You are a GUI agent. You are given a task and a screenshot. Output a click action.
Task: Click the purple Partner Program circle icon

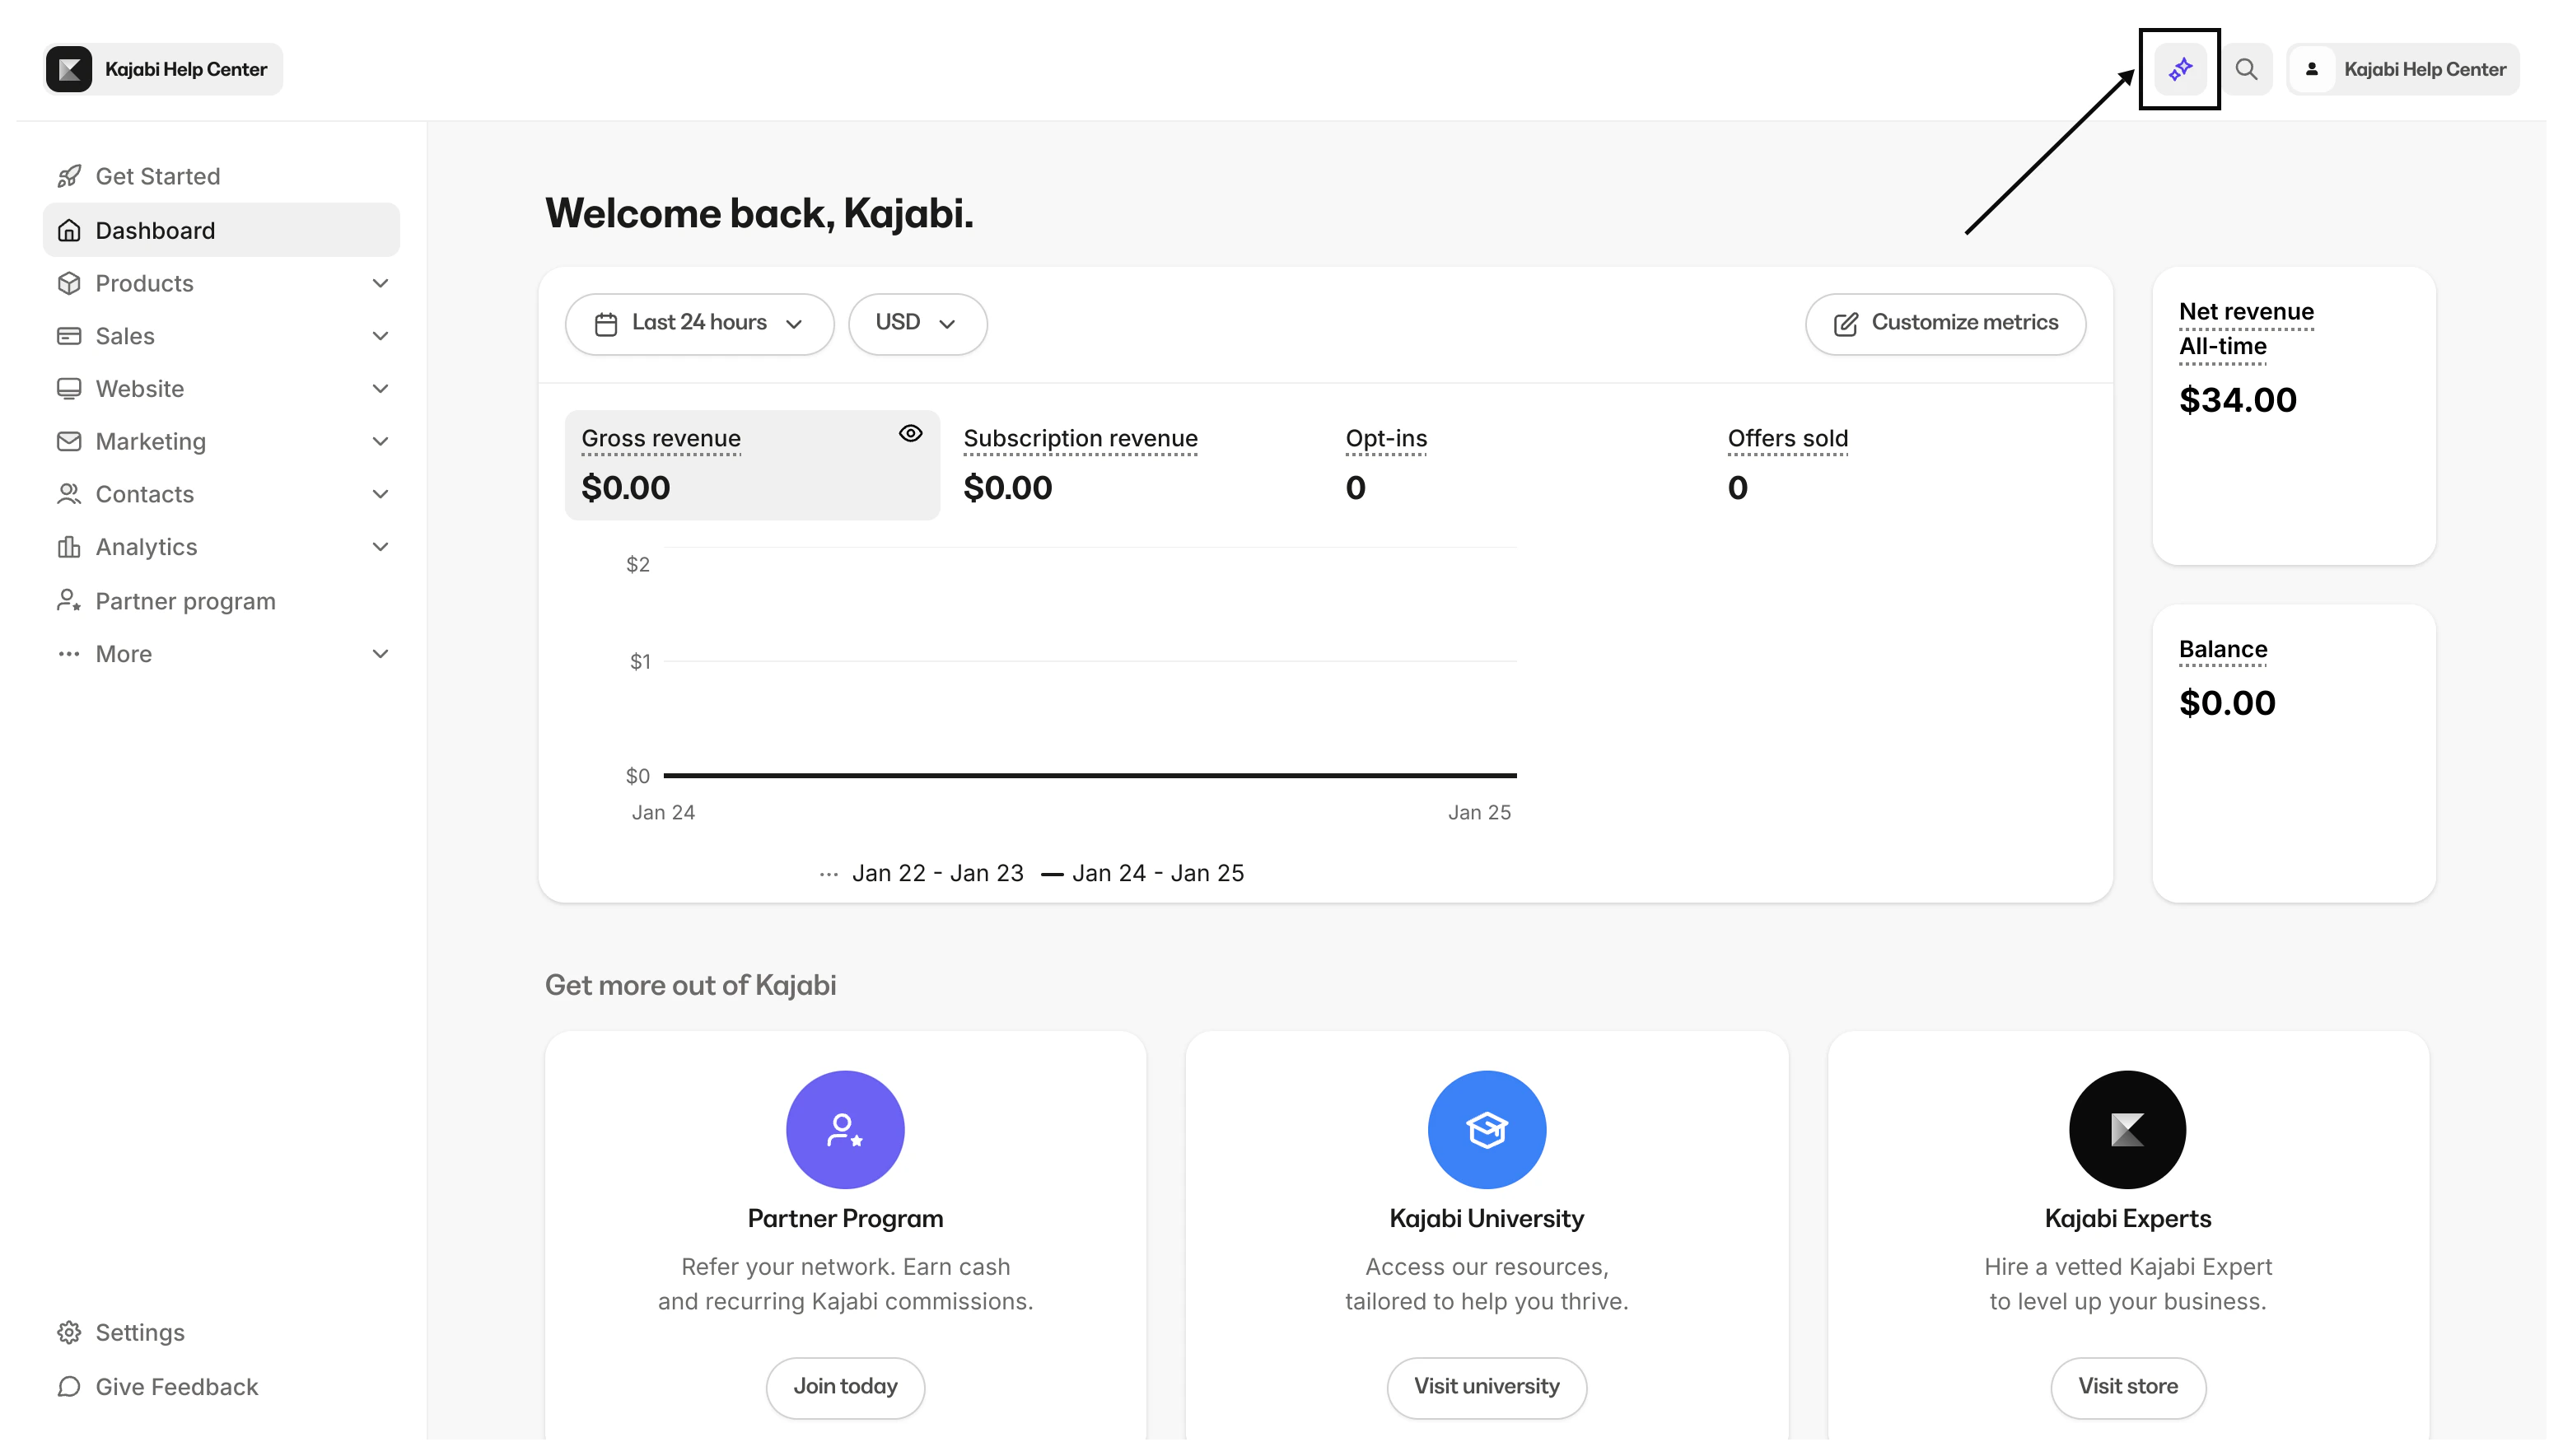(845, 1130)
